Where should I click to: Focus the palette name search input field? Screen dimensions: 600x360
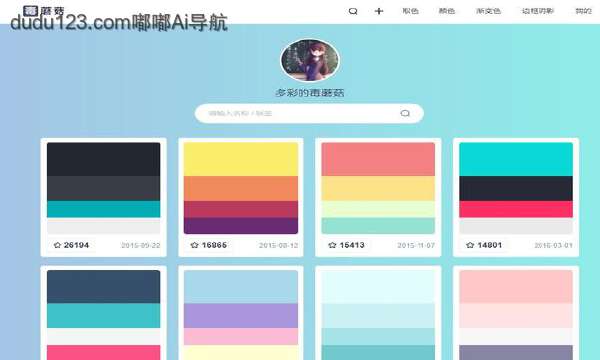click(x=302, y=113)
